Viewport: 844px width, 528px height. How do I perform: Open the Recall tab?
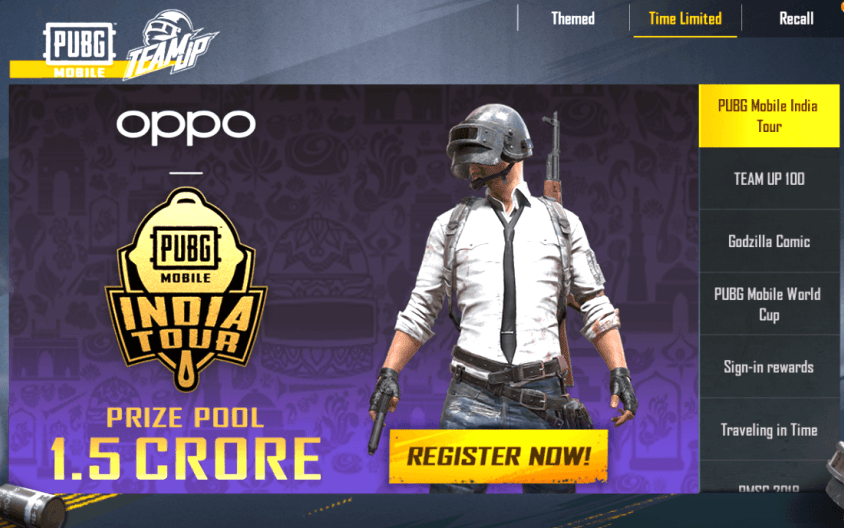(796, 19)
